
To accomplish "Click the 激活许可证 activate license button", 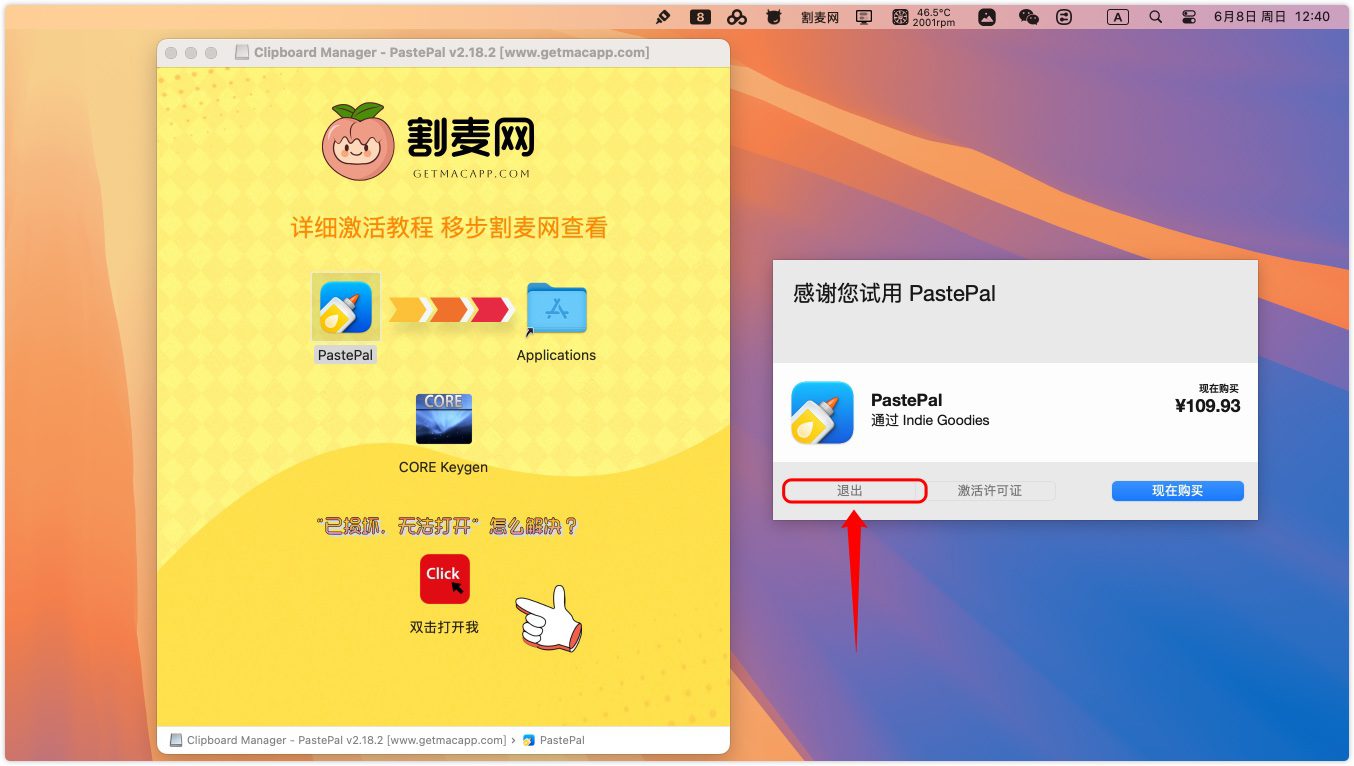I will [x=989, y=491].
